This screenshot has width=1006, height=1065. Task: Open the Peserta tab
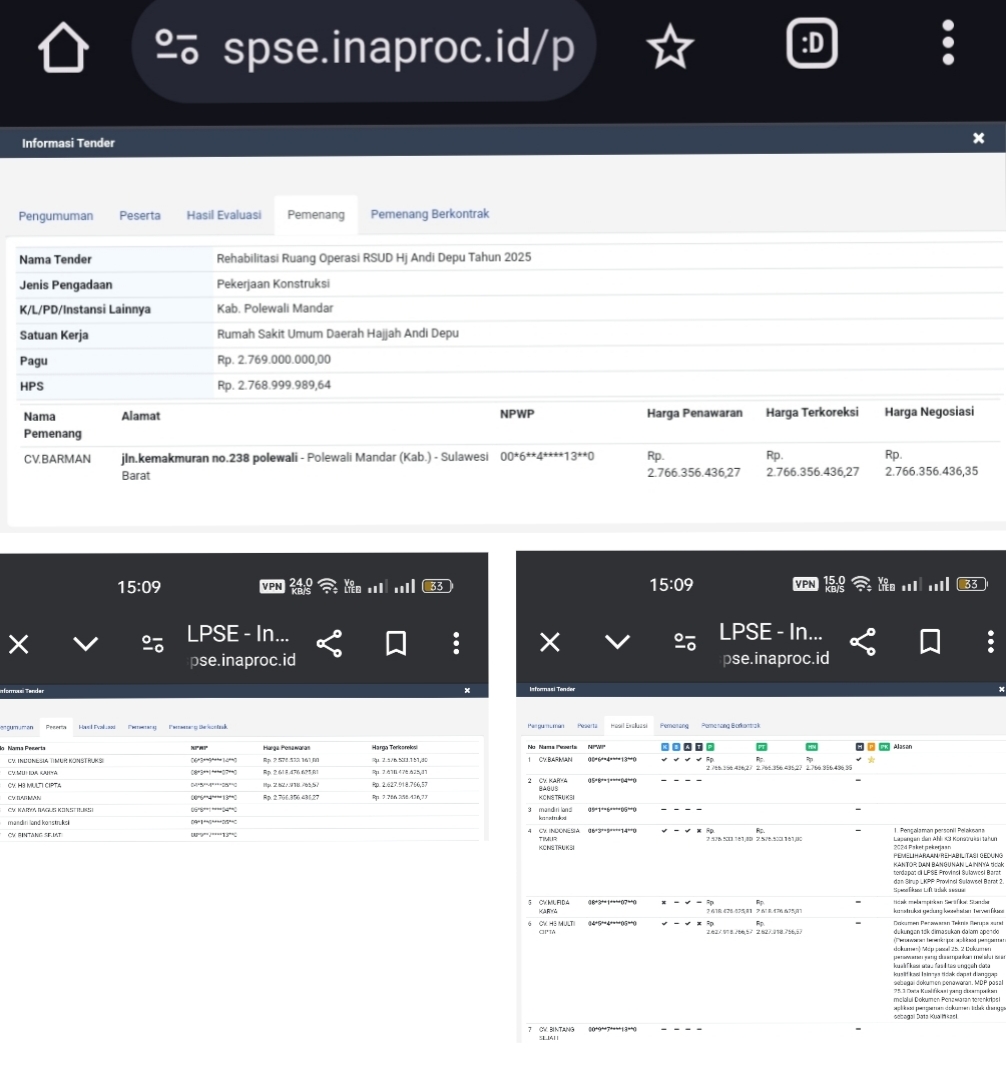140,215
